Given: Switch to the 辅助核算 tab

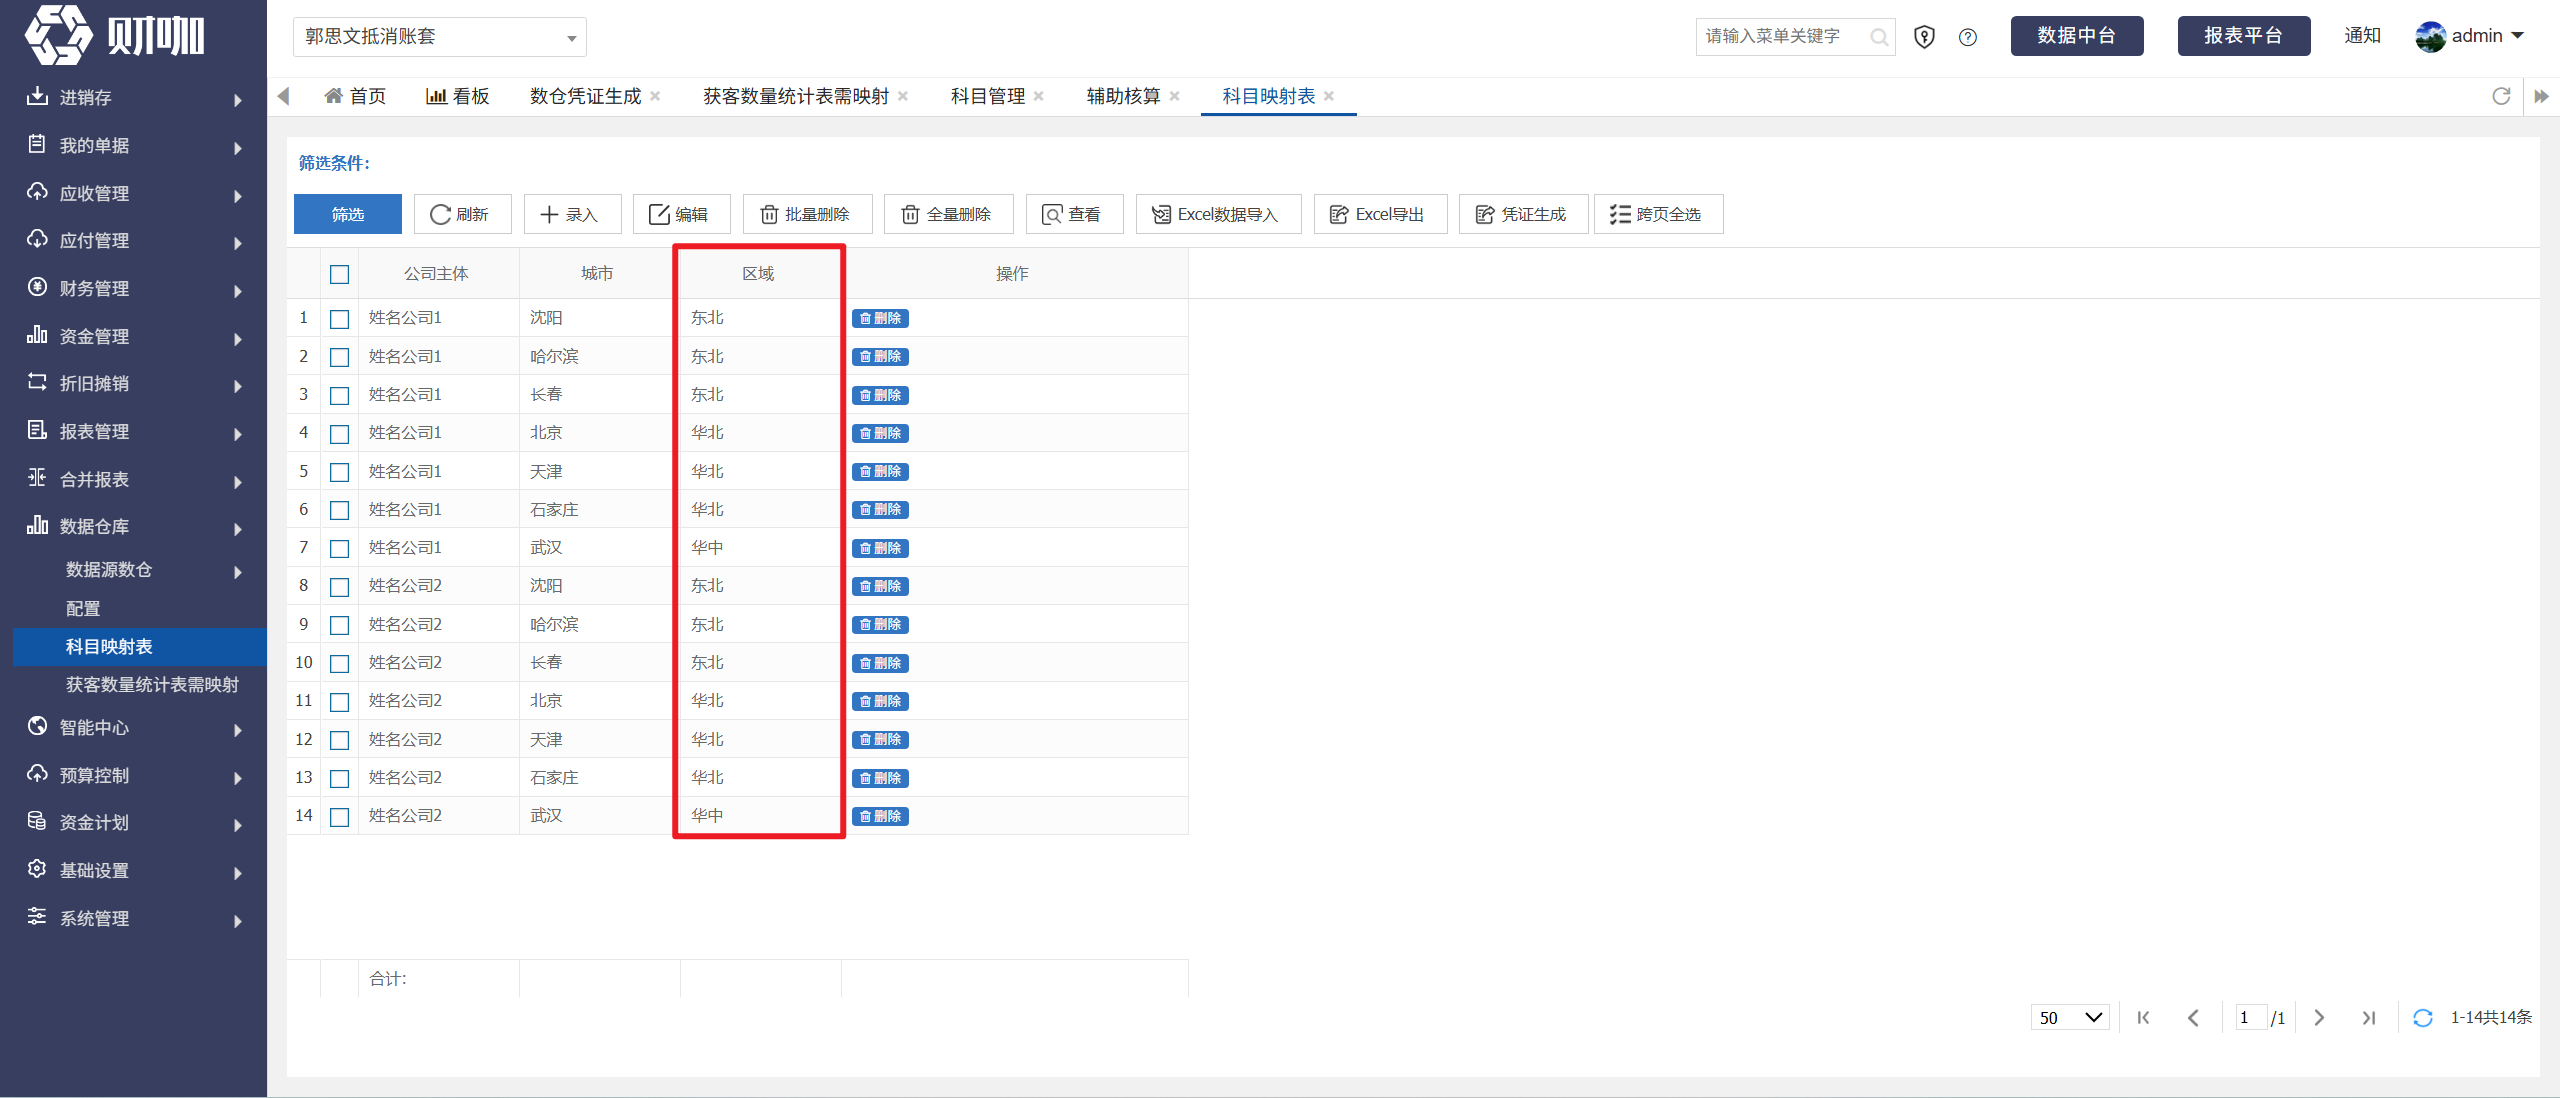Looking at the screenshot, I should coord(1123,96).
